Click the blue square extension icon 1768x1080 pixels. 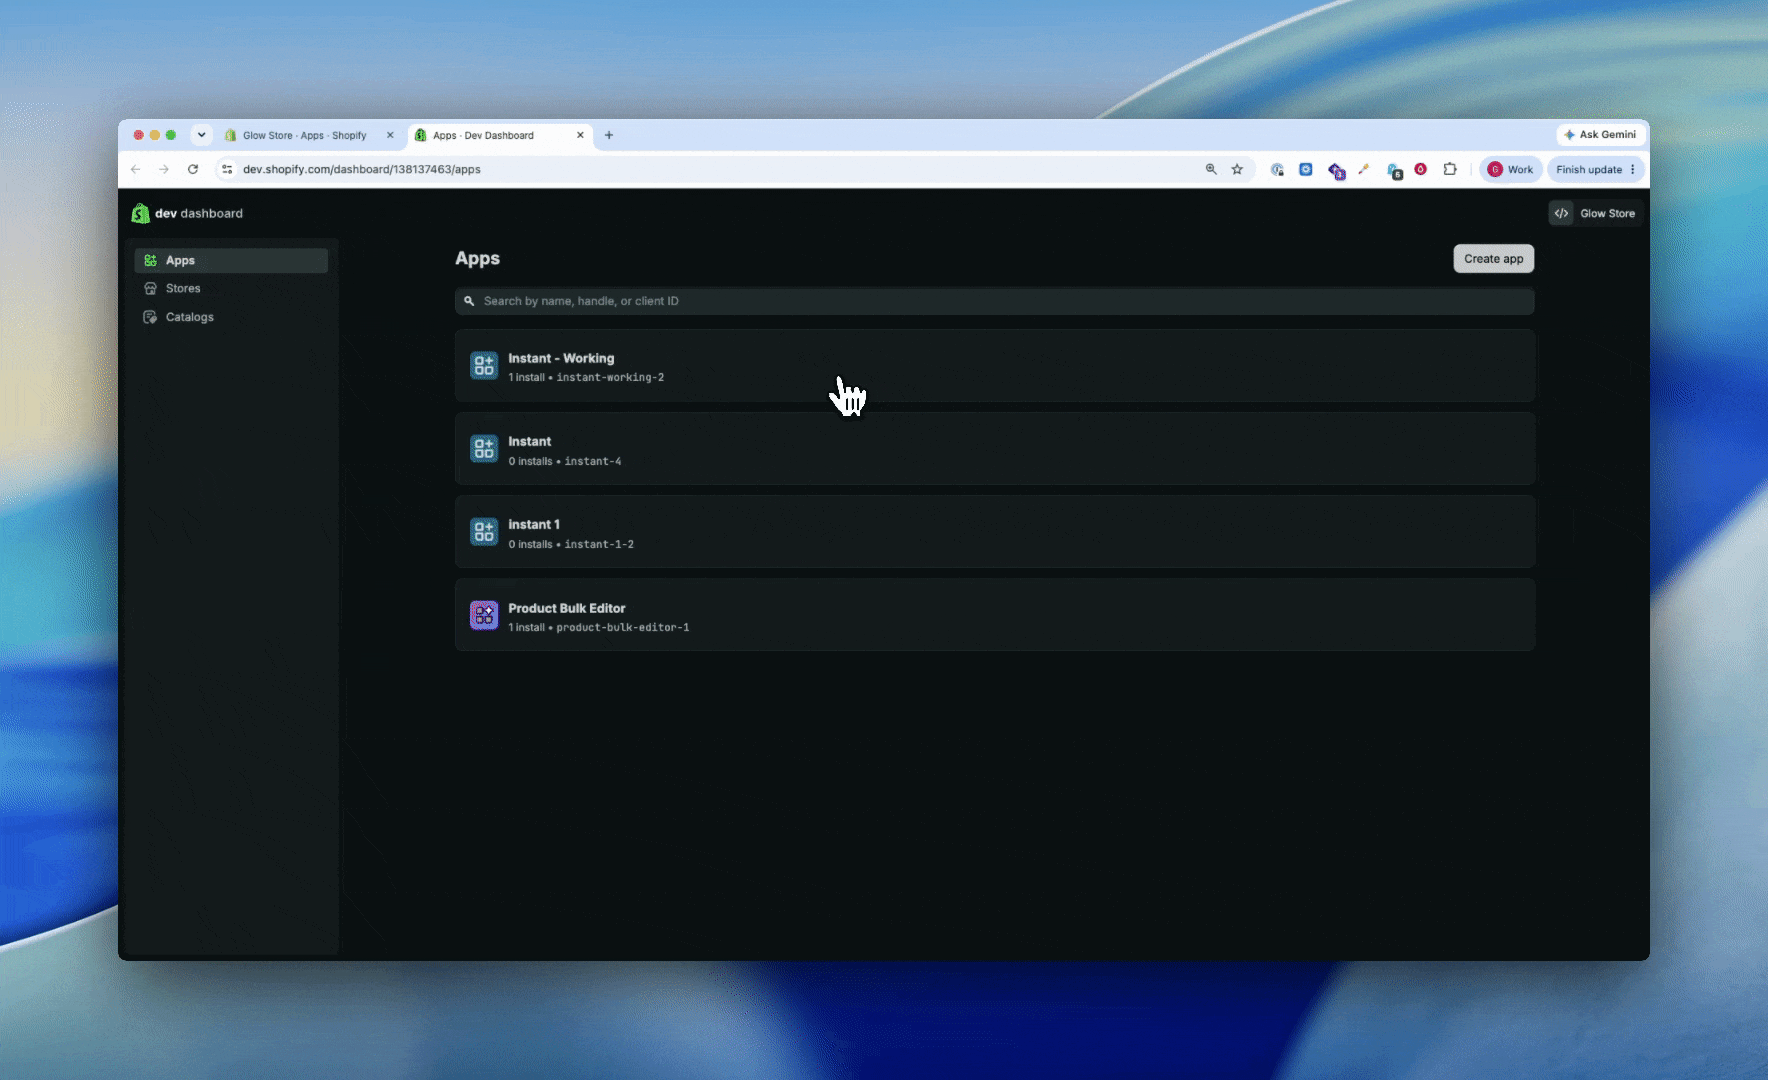1306,170
